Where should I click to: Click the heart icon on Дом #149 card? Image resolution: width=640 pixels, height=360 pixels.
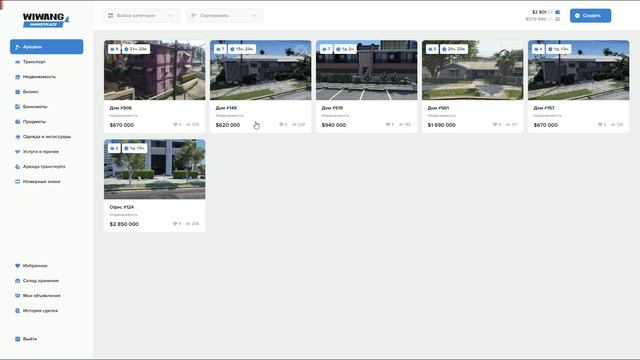tap(281, 124)
